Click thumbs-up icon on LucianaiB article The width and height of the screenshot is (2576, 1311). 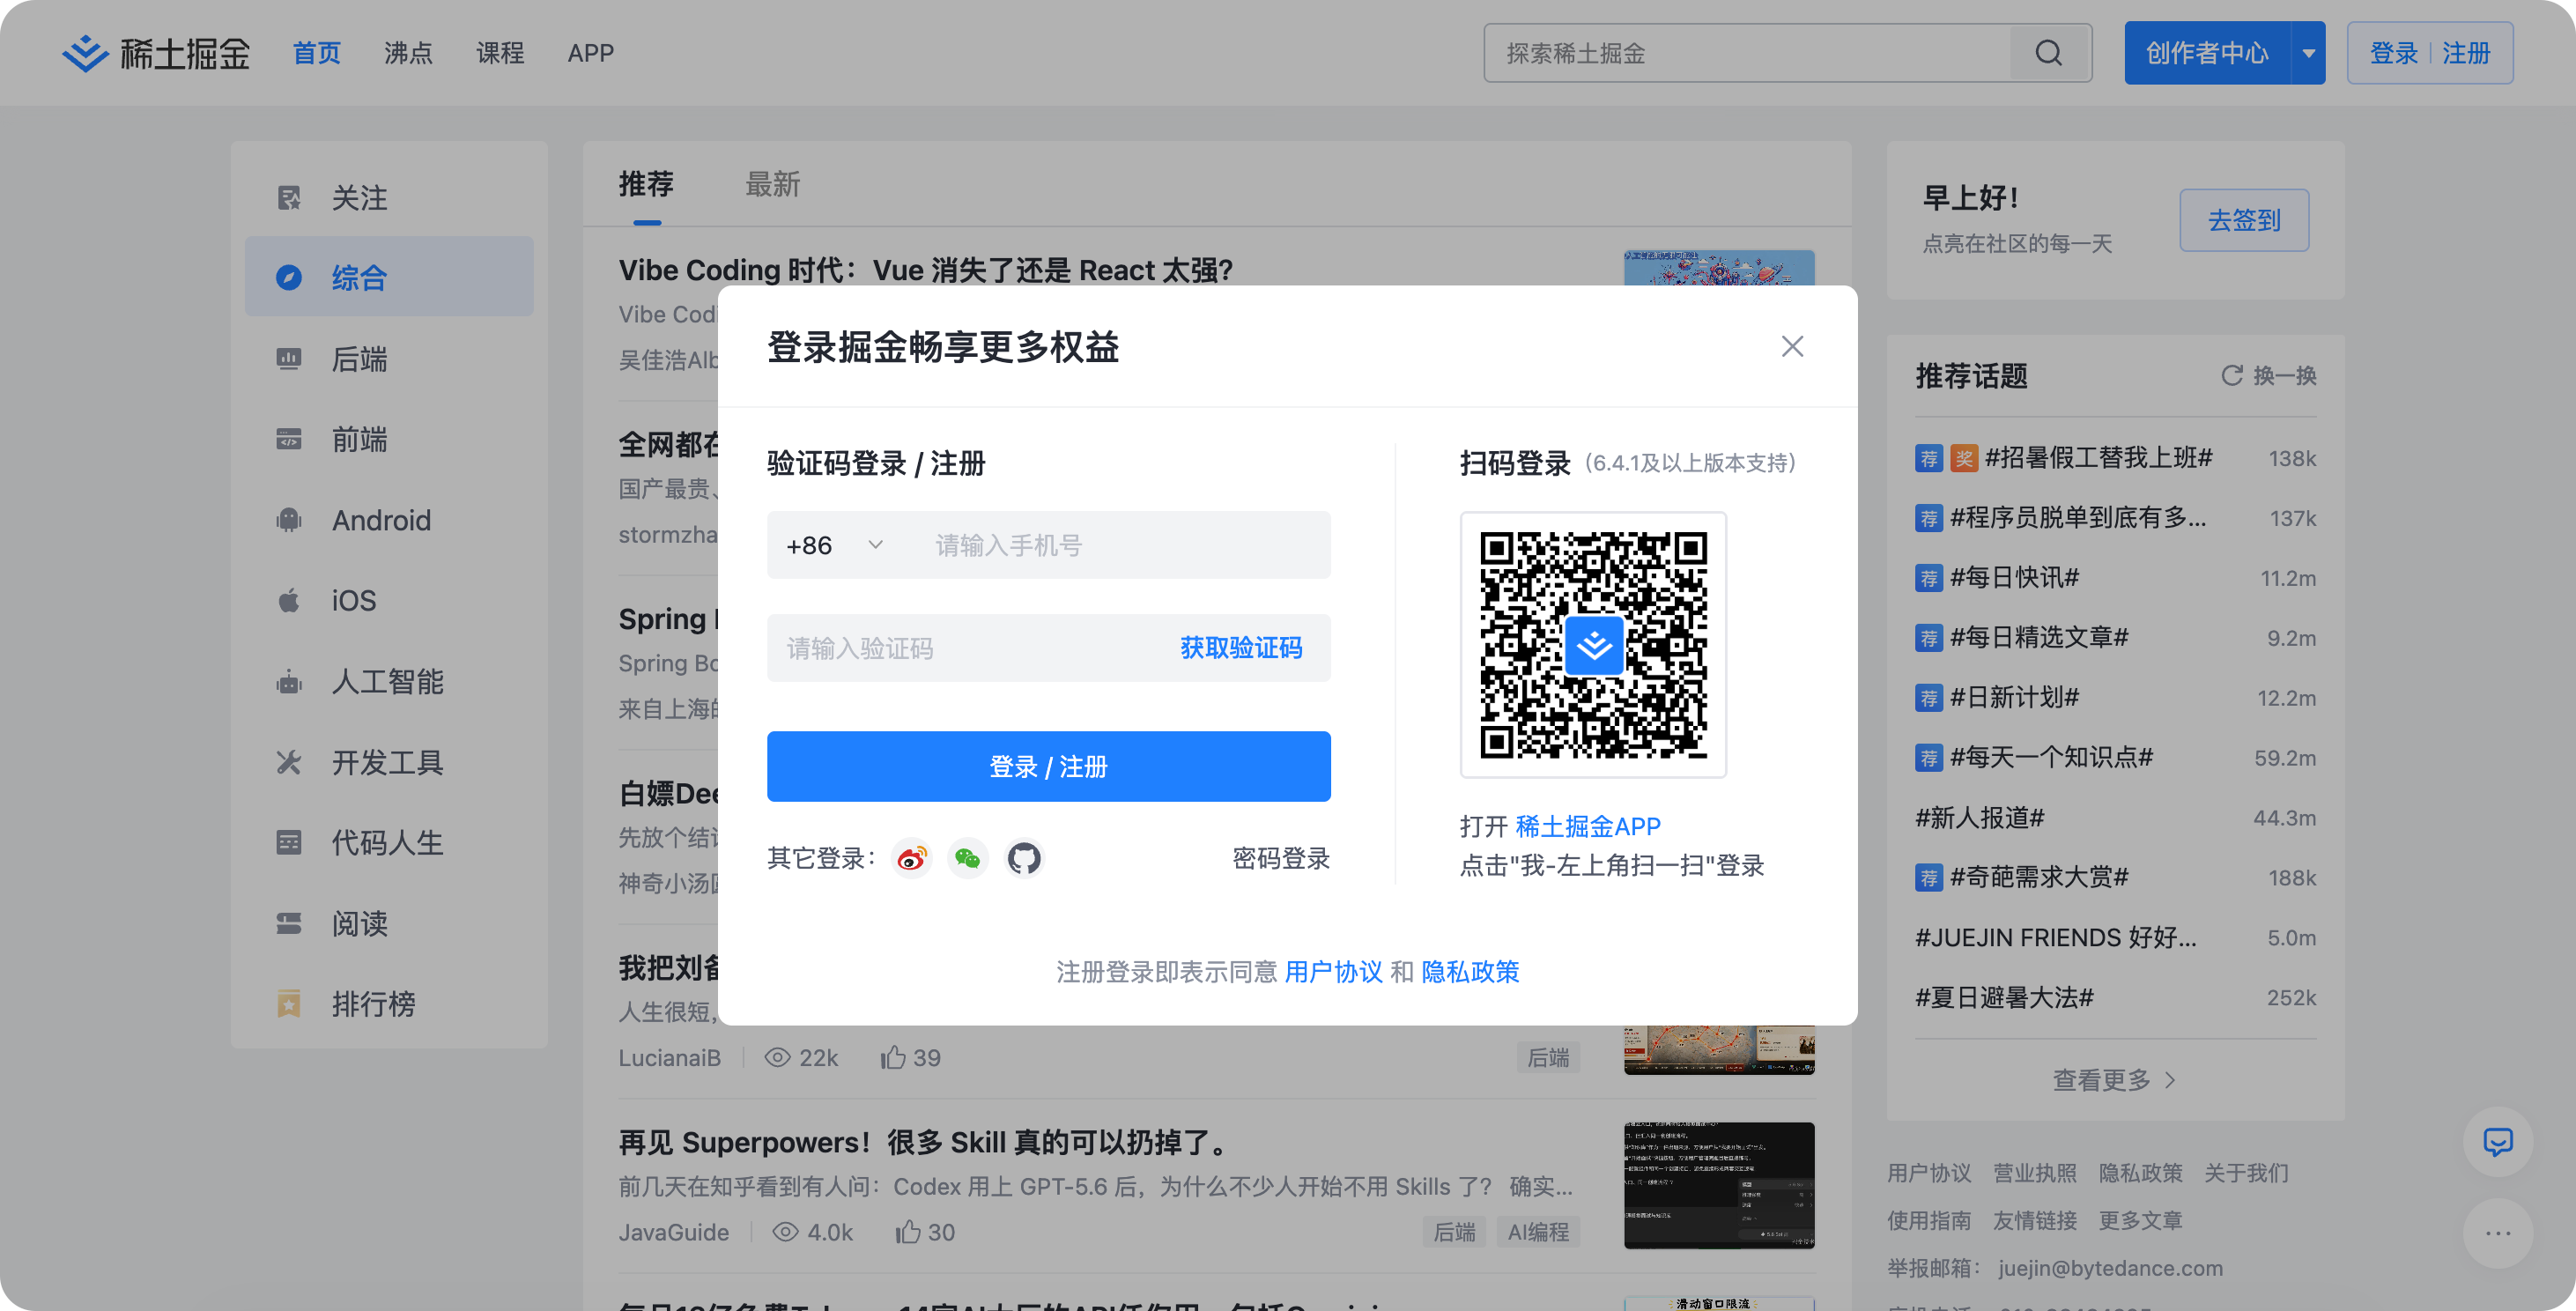pyautogui.click(x=893, y=1057)
